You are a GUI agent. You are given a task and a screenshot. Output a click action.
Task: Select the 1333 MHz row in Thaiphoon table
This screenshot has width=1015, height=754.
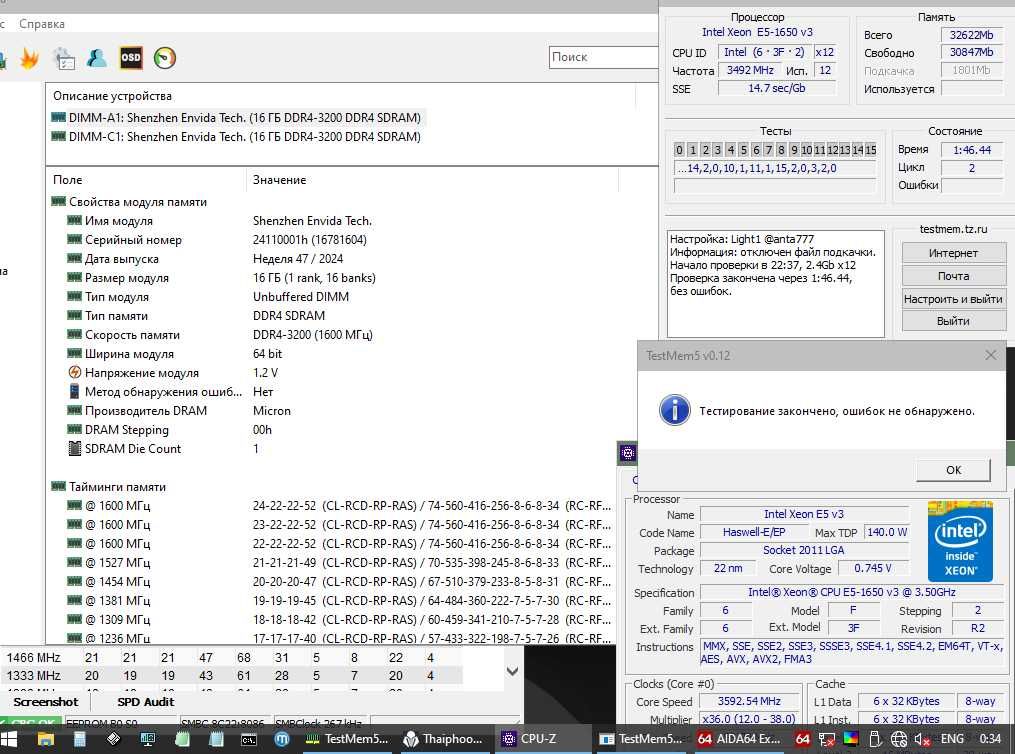click(x=232, y=675)
